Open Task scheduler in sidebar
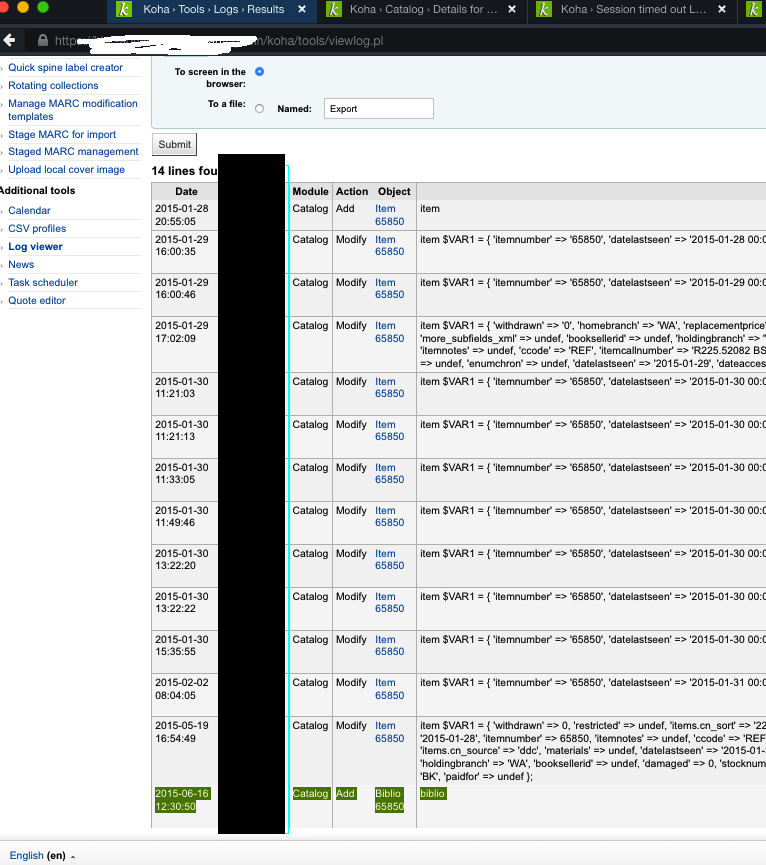Screen dimensions: 766x865 click(43, 283)
